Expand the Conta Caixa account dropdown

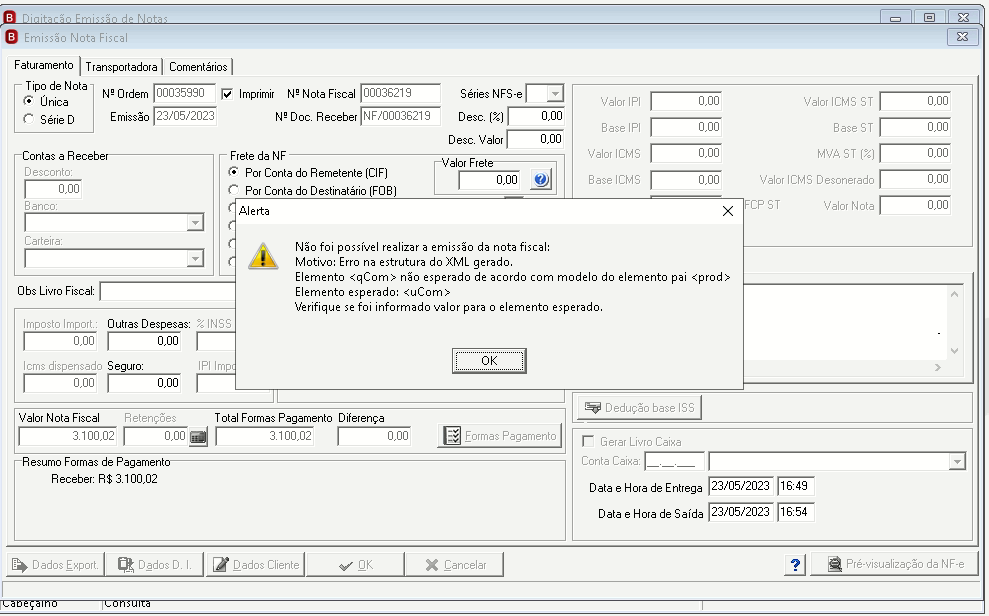[957, 462]
